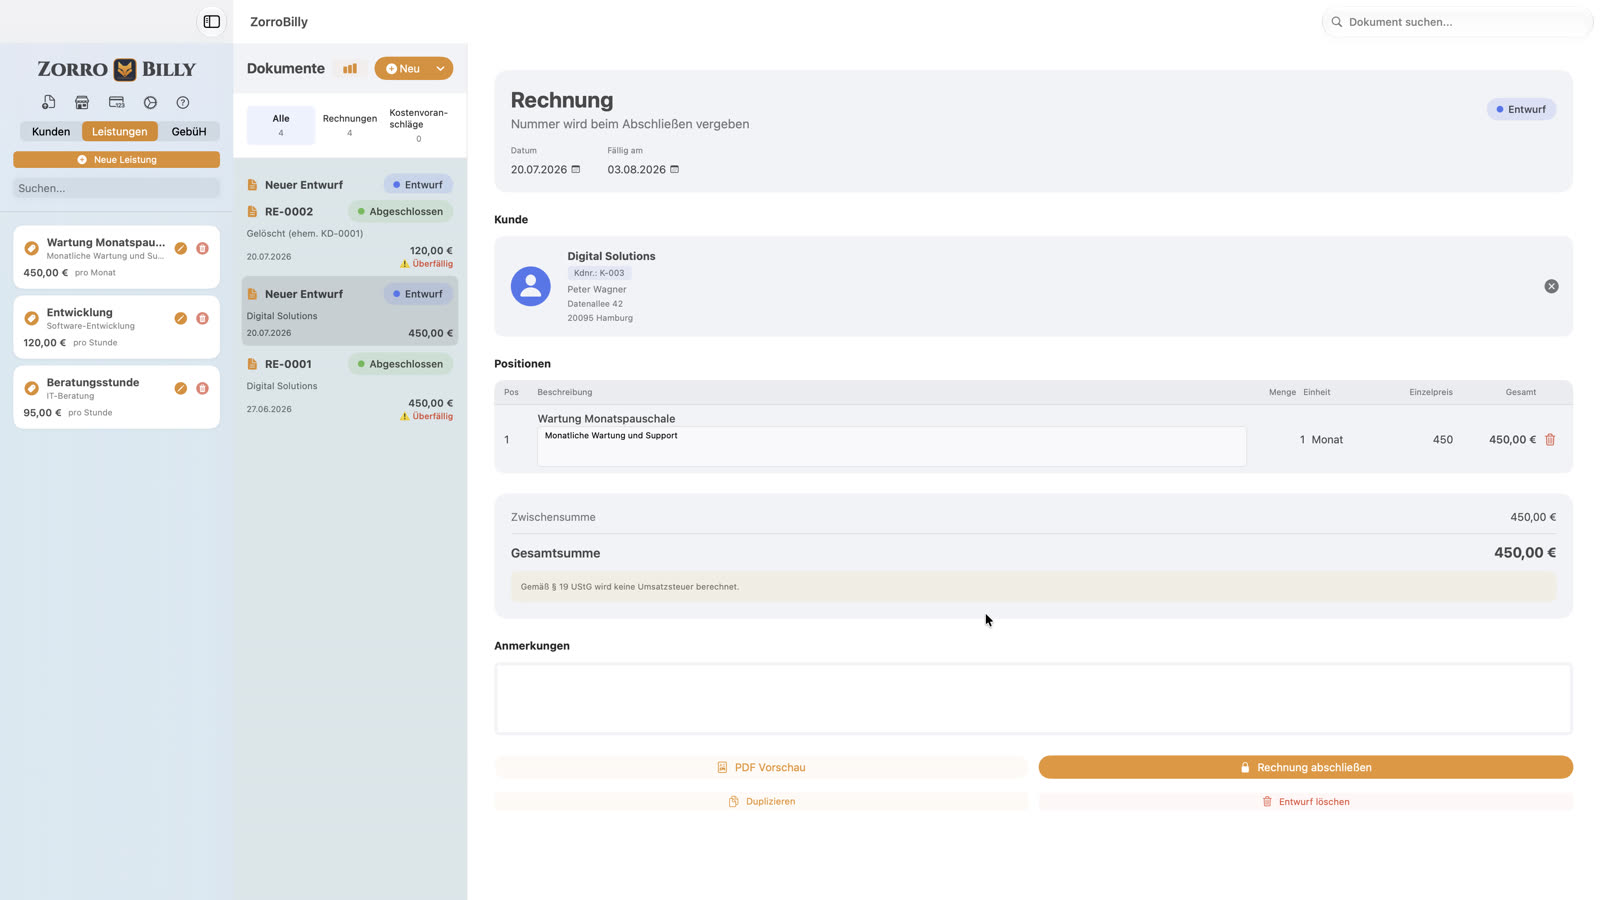1600x900 pixels.
Task: Click Rechnung abschließen
Action: pos(1306,767)
